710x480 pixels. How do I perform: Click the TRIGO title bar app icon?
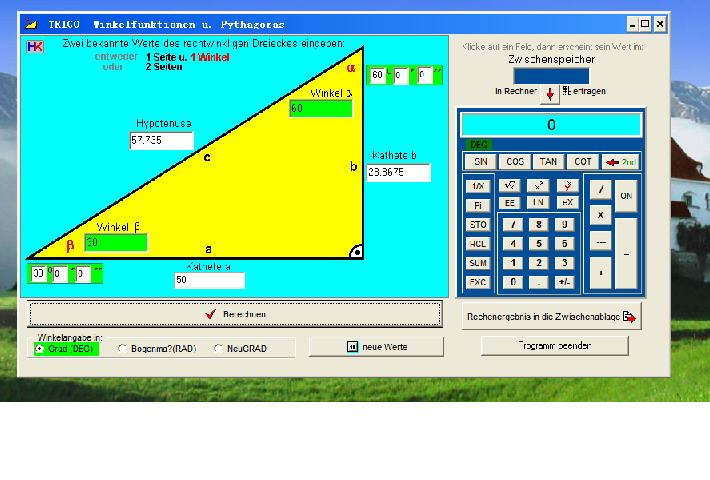[30, 24]
